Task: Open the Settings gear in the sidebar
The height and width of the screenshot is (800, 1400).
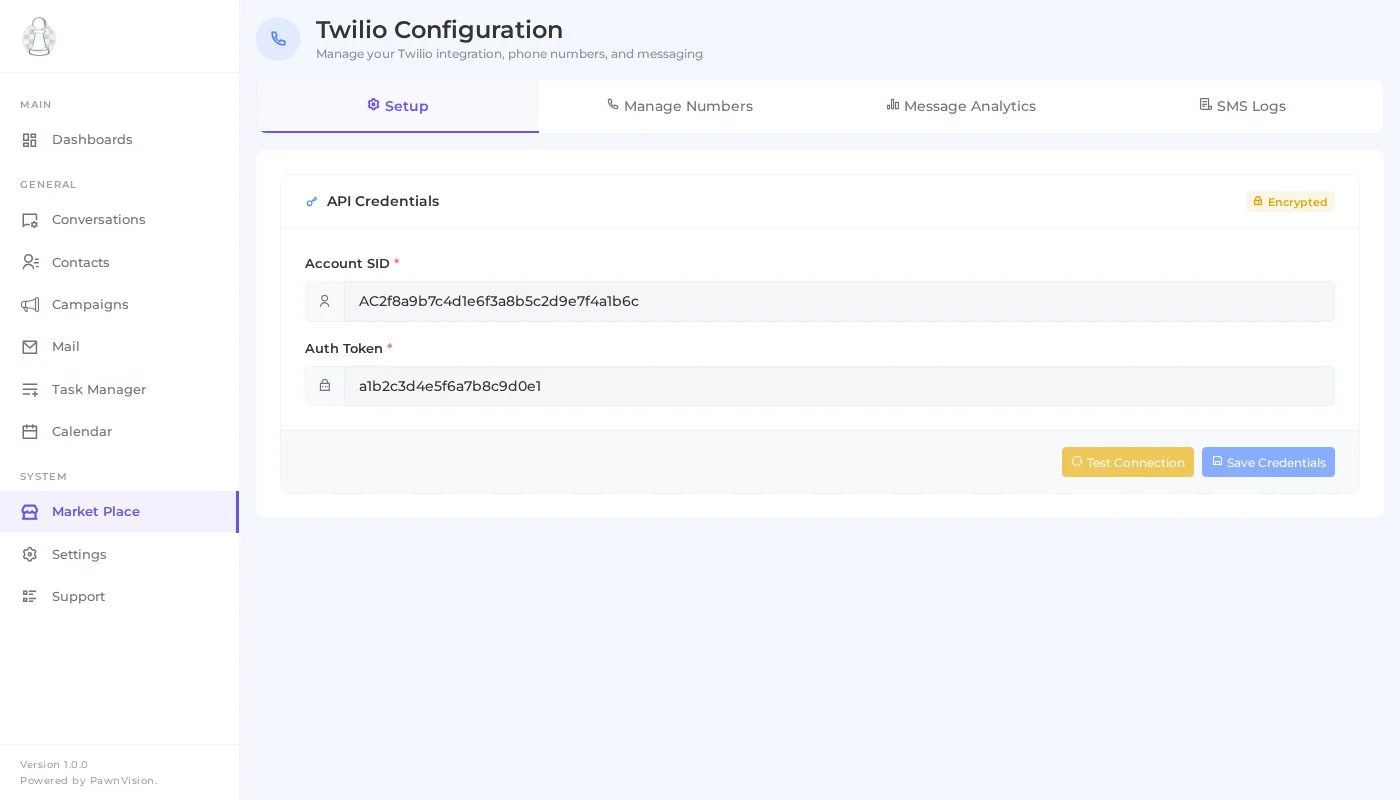Action: [x=30, y=554]
